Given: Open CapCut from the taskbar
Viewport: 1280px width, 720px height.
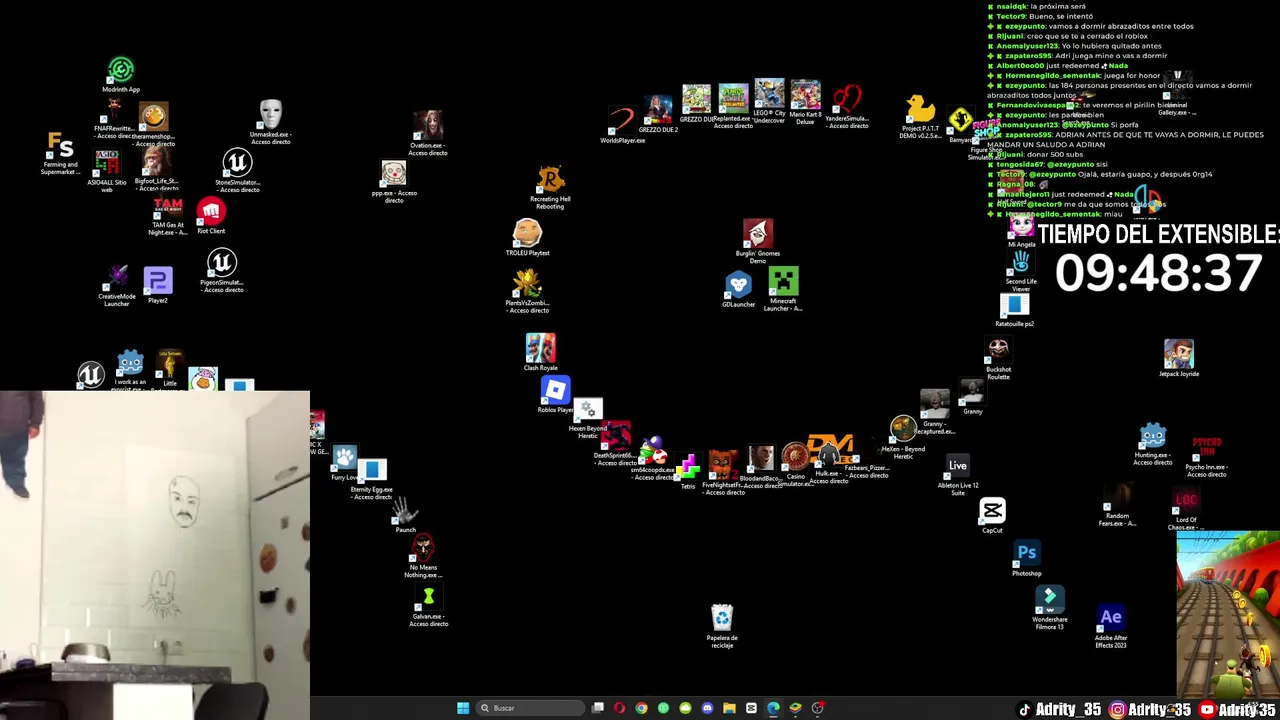Looking at the screenshot, I should (751, 708).
